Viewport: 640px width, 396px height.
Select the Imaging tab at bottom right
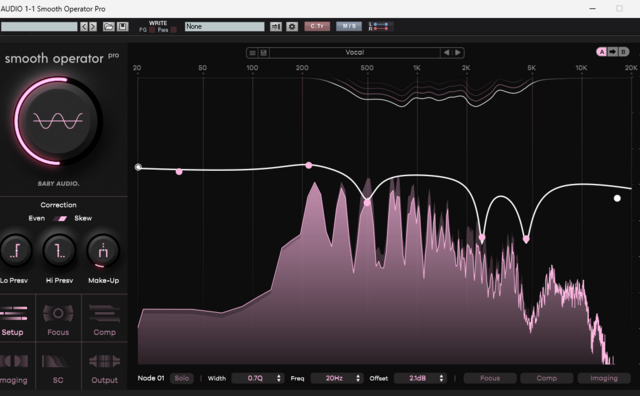pos(604,378)
